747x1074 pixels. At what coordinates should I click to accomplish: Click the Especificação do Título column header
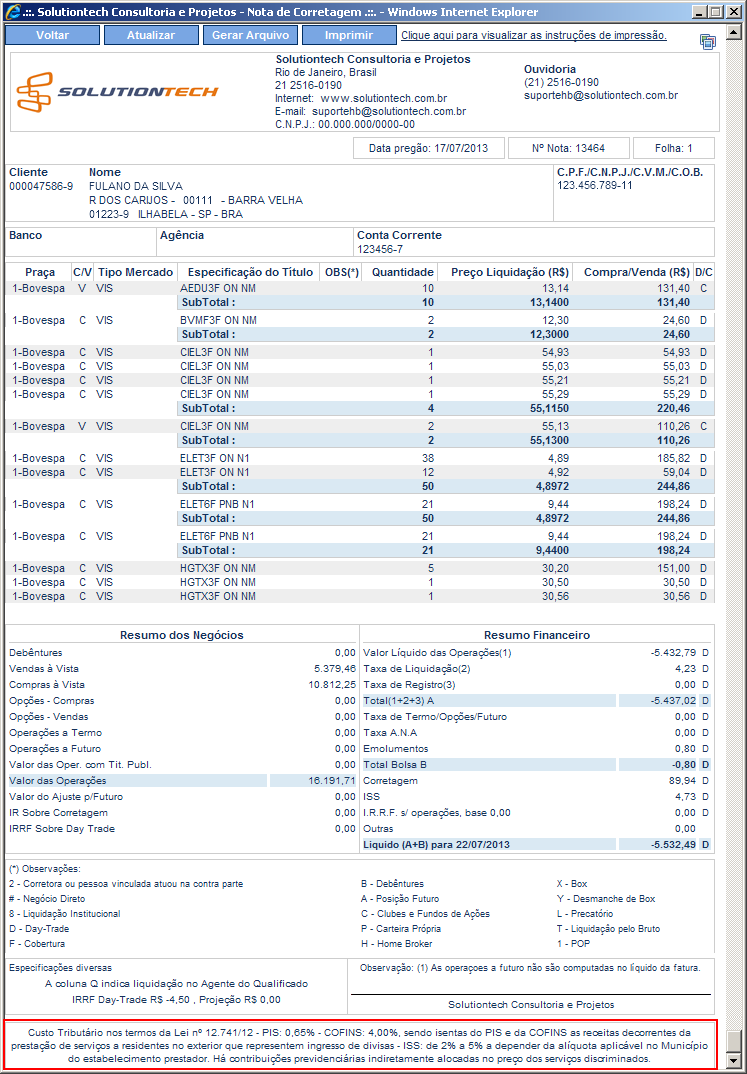[x=250, y=272]
